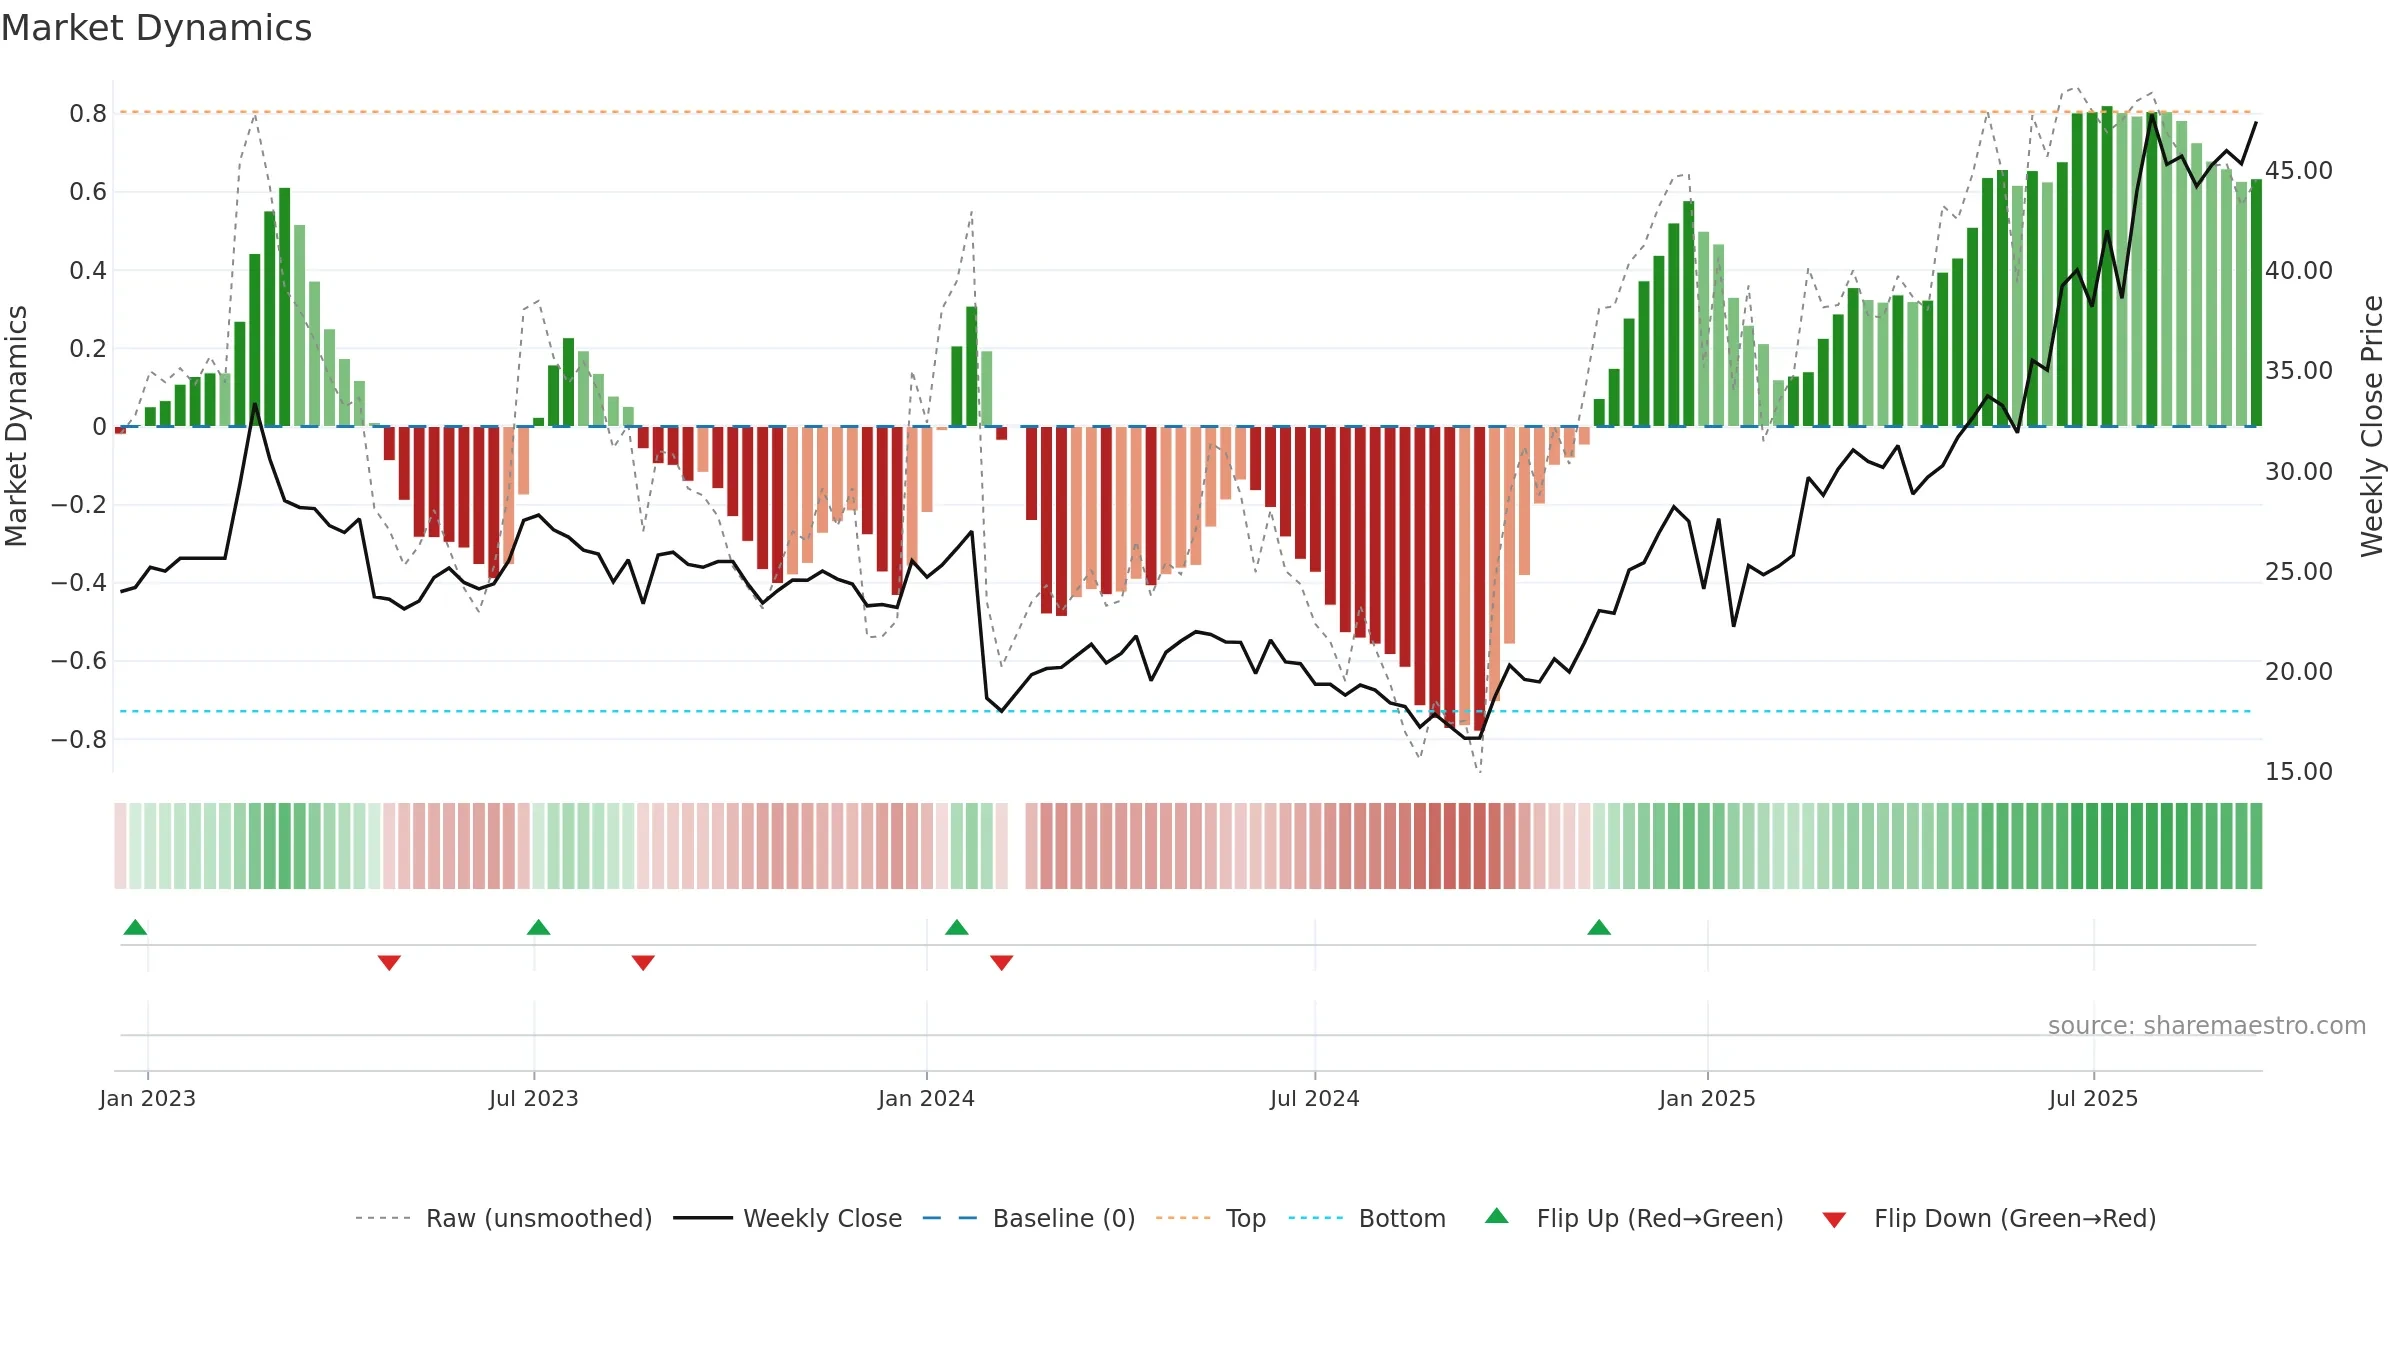
Task: Click the 45.00 price axis label
Action: pos(2299,171)
